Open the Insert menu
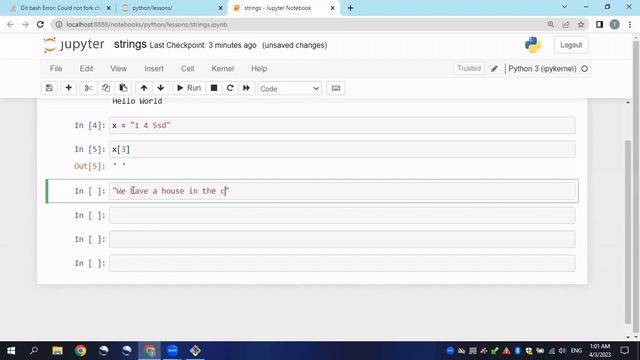The image size is (640, 360). pyautogui.click(x=154, y=69)
